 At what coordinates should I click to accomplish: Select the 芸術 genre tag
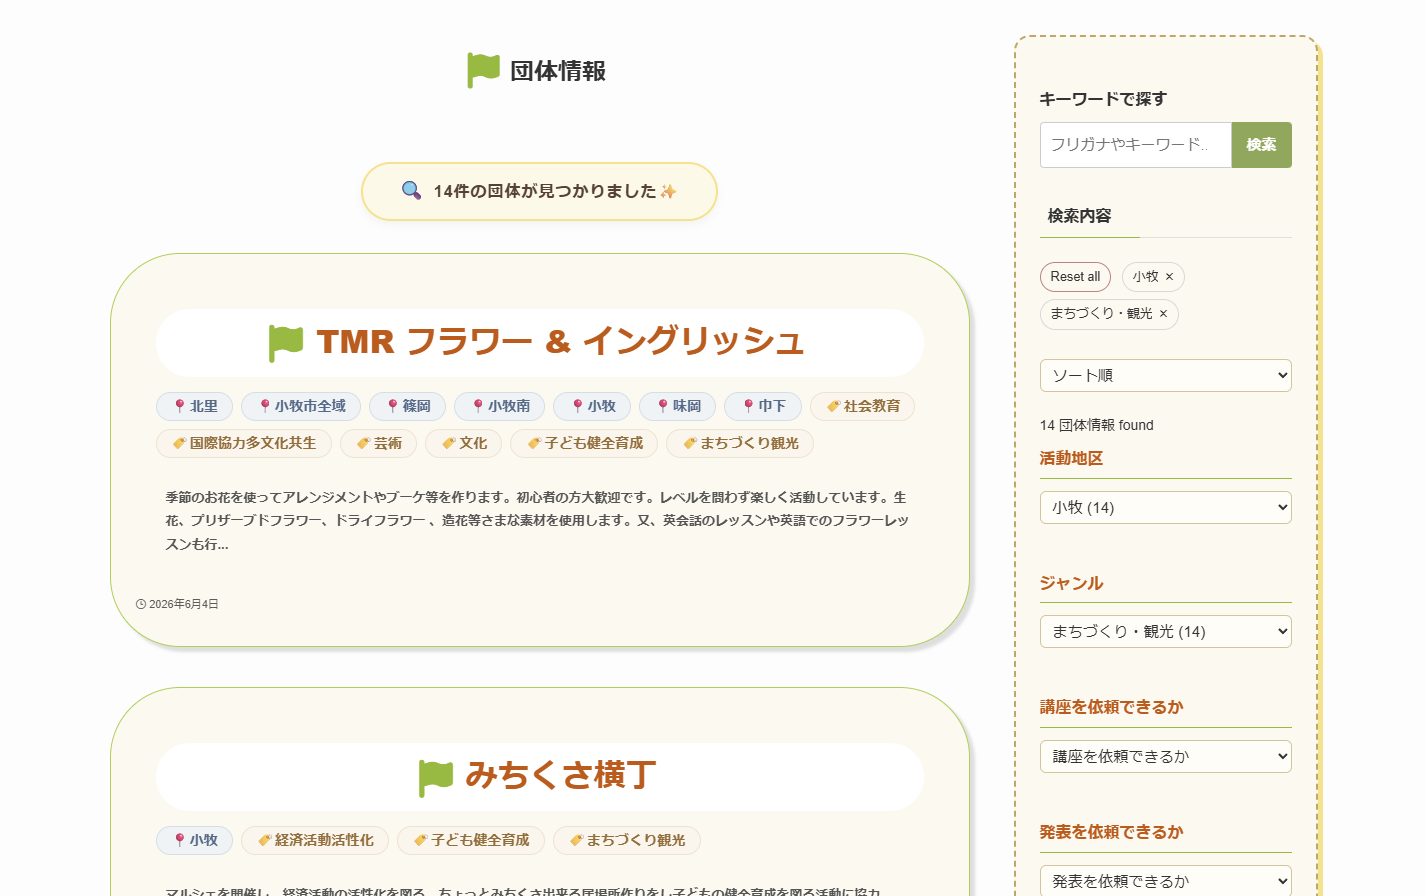379,443
